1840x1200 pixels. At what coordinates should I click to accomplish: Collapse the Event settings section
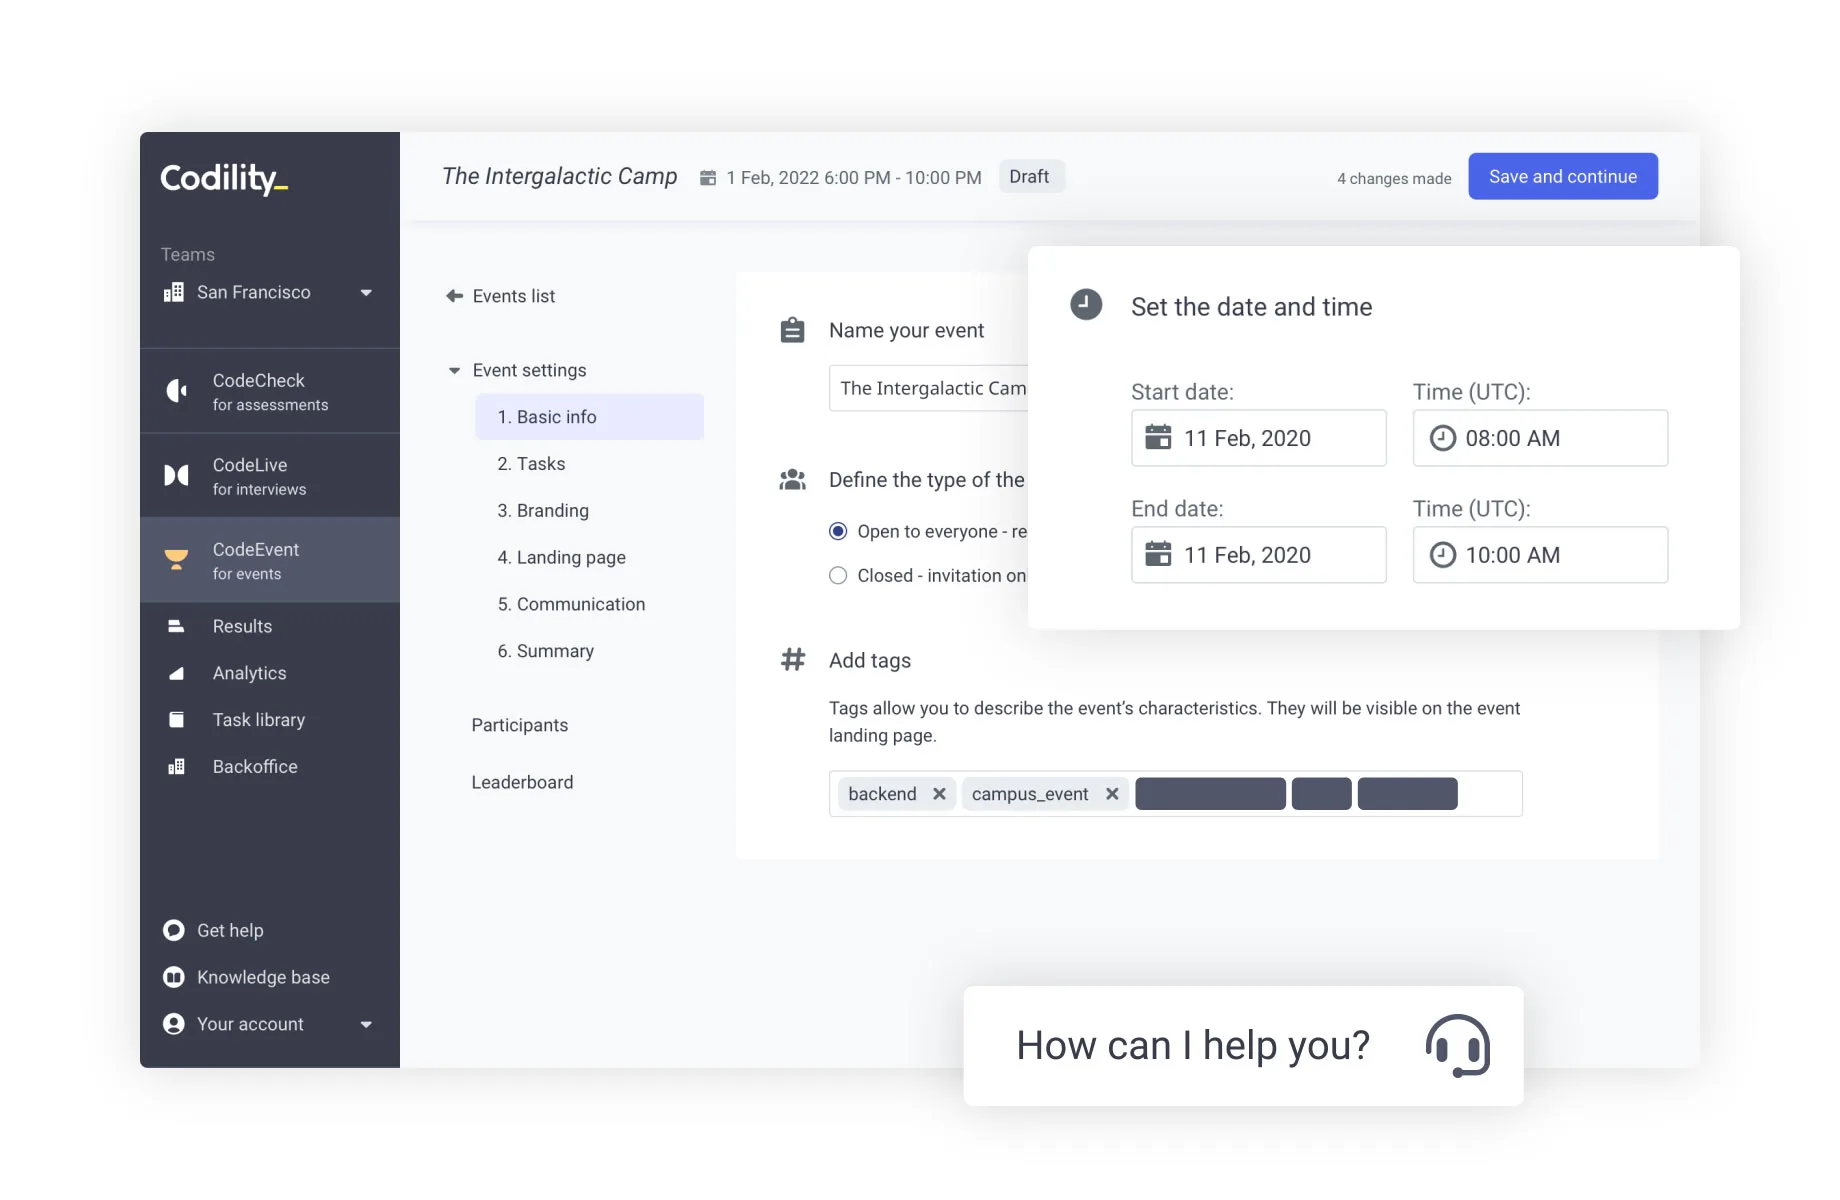point(454,371)
